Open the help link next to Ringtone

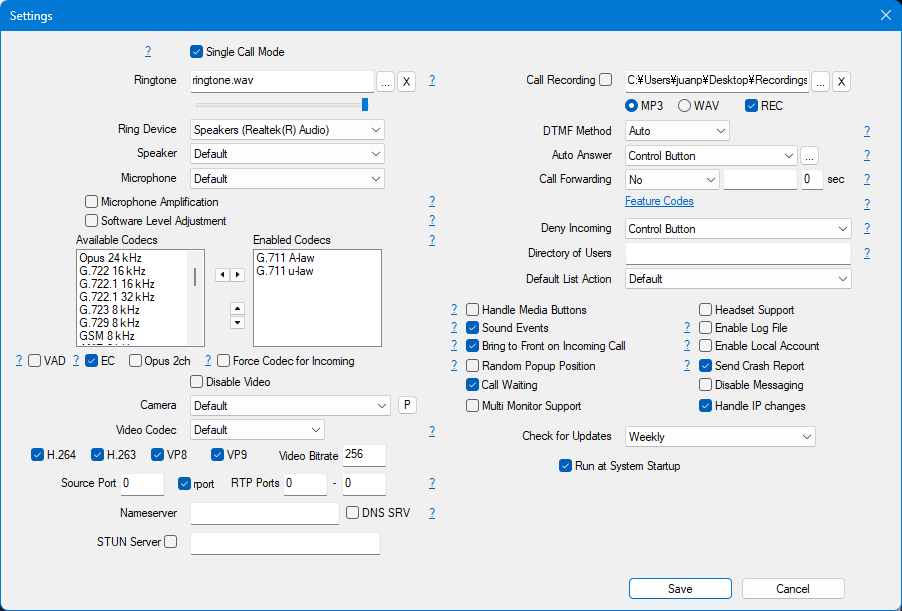(432, 80)
